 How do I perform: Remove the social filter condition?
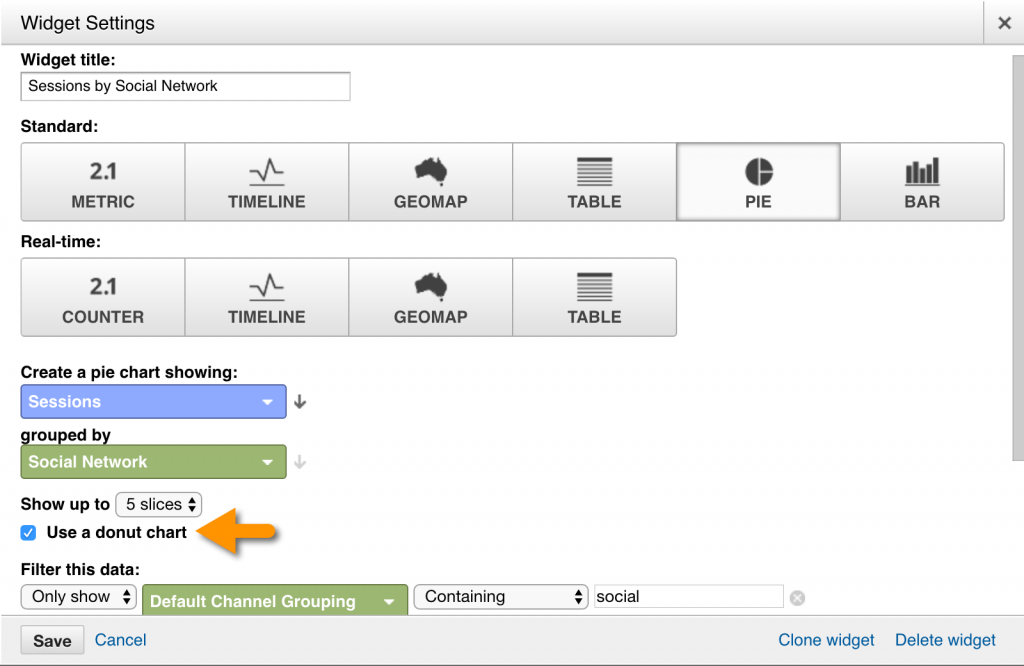(x=797, y=597)
